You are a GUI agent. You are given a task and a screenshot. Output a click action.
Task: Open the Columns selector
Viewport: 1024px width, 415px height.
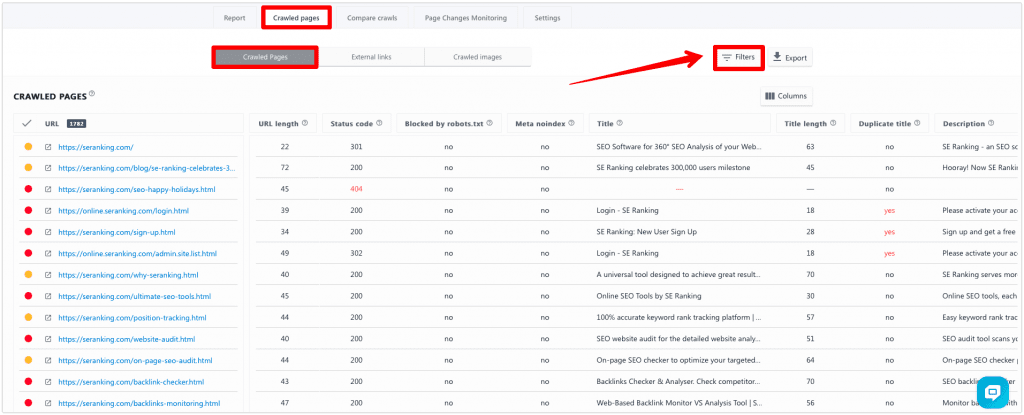[786, 96]
